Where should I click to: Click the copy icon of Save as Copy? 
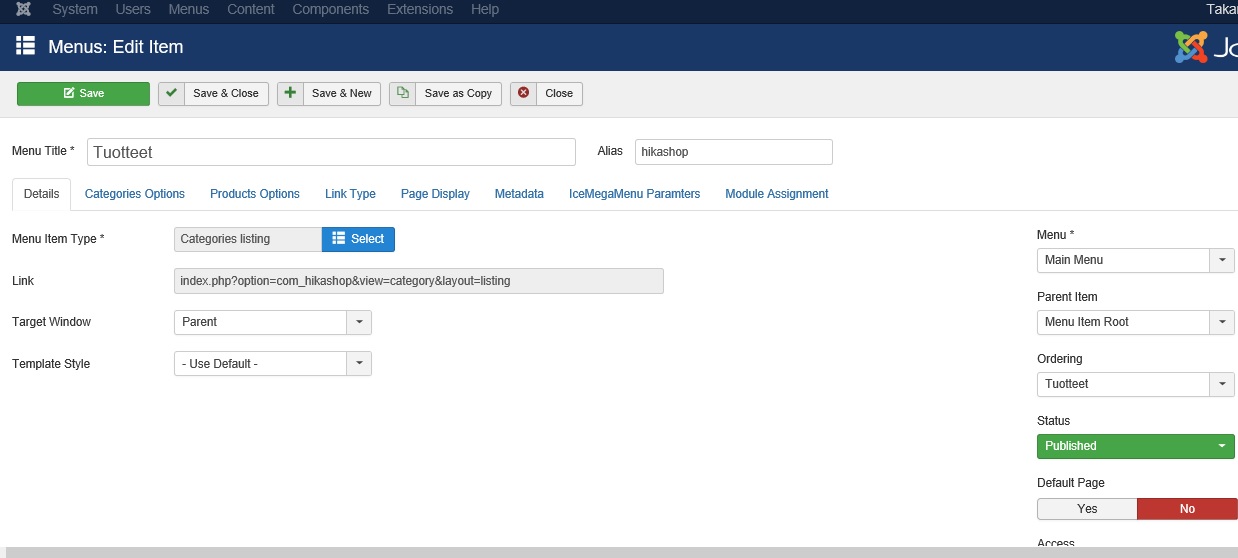coord(403,93)
